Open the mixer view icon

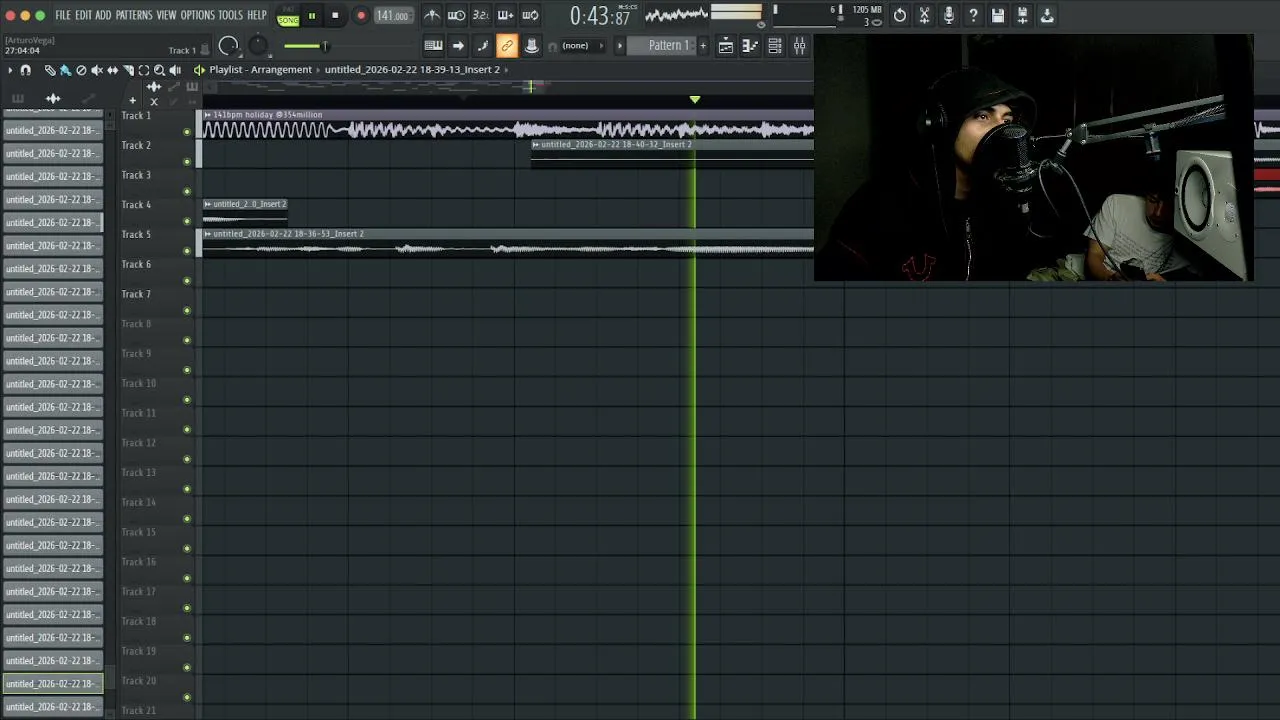pos(799,45)
